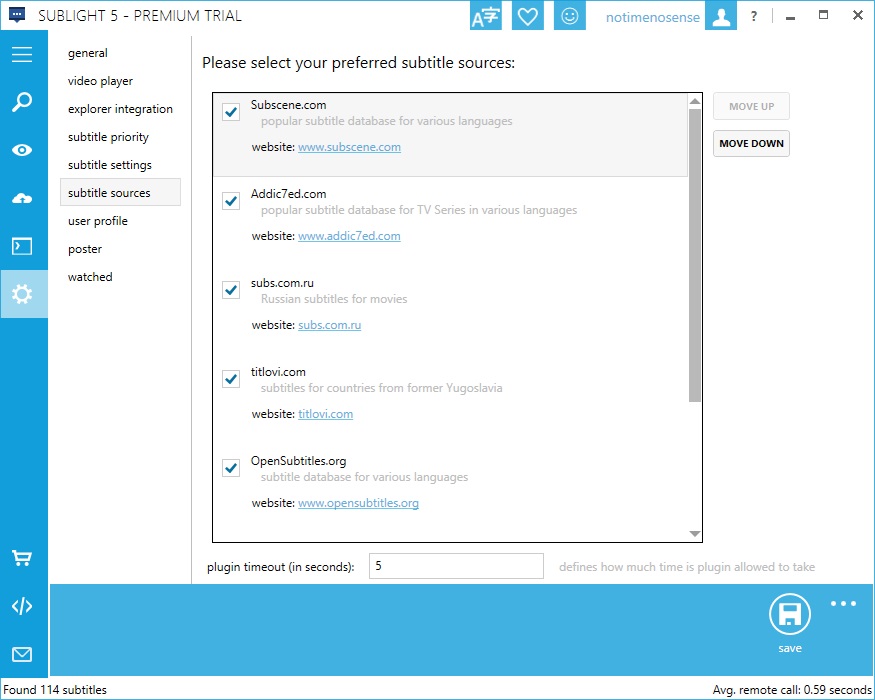Save settings with the floppy disk icon
This screenshot has width=875, height=700.
pyautogui.click(x=790, y=614)
